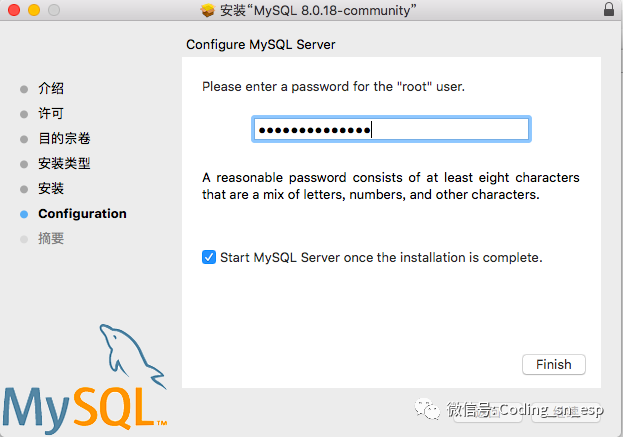Image resolution: width=623 pixels, height=437 pixels.
Task: Click the bullet next to 介绍
Action: point(24,89)
